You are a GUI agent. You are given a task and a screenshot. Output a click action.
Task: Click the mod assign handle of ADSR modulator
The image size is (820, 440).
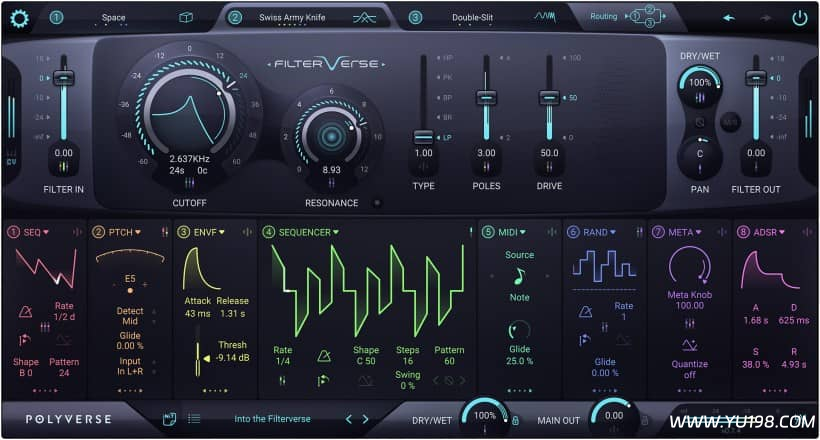click(x=807, y=232)
